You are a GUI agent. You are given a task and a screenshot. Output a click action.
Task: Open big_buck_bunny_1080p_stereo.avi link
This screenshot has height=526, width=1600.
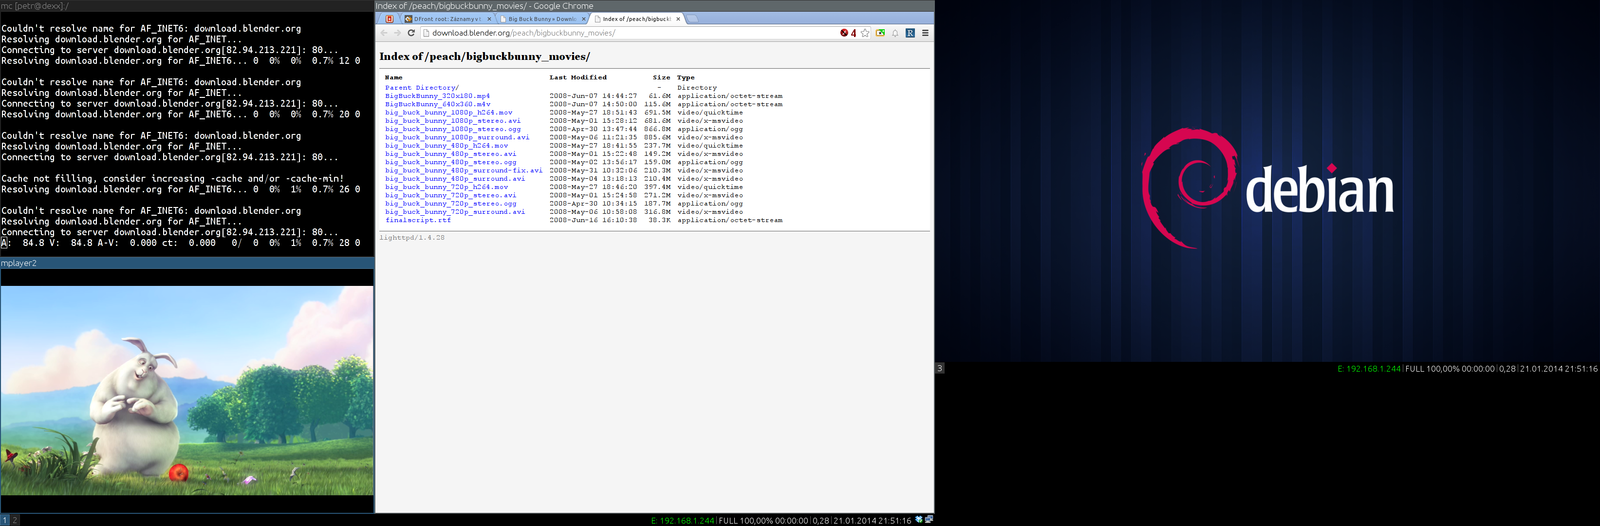click(x=453, y=121)
